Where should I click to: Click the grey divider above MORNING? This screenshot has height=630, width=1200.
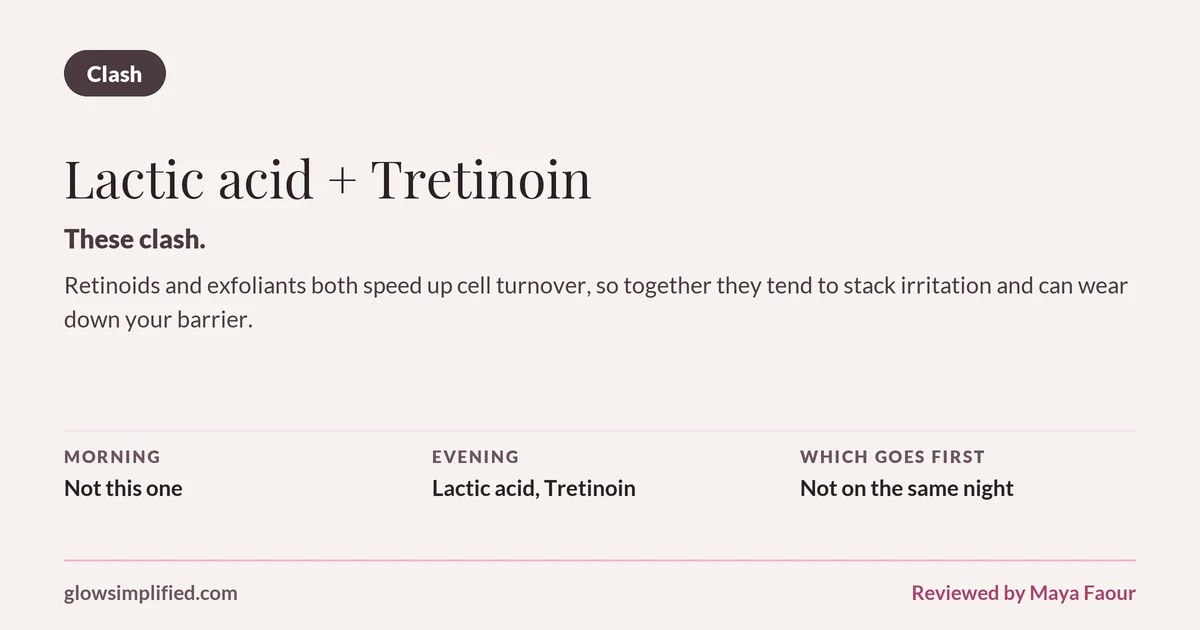click(x=600, y=430)
